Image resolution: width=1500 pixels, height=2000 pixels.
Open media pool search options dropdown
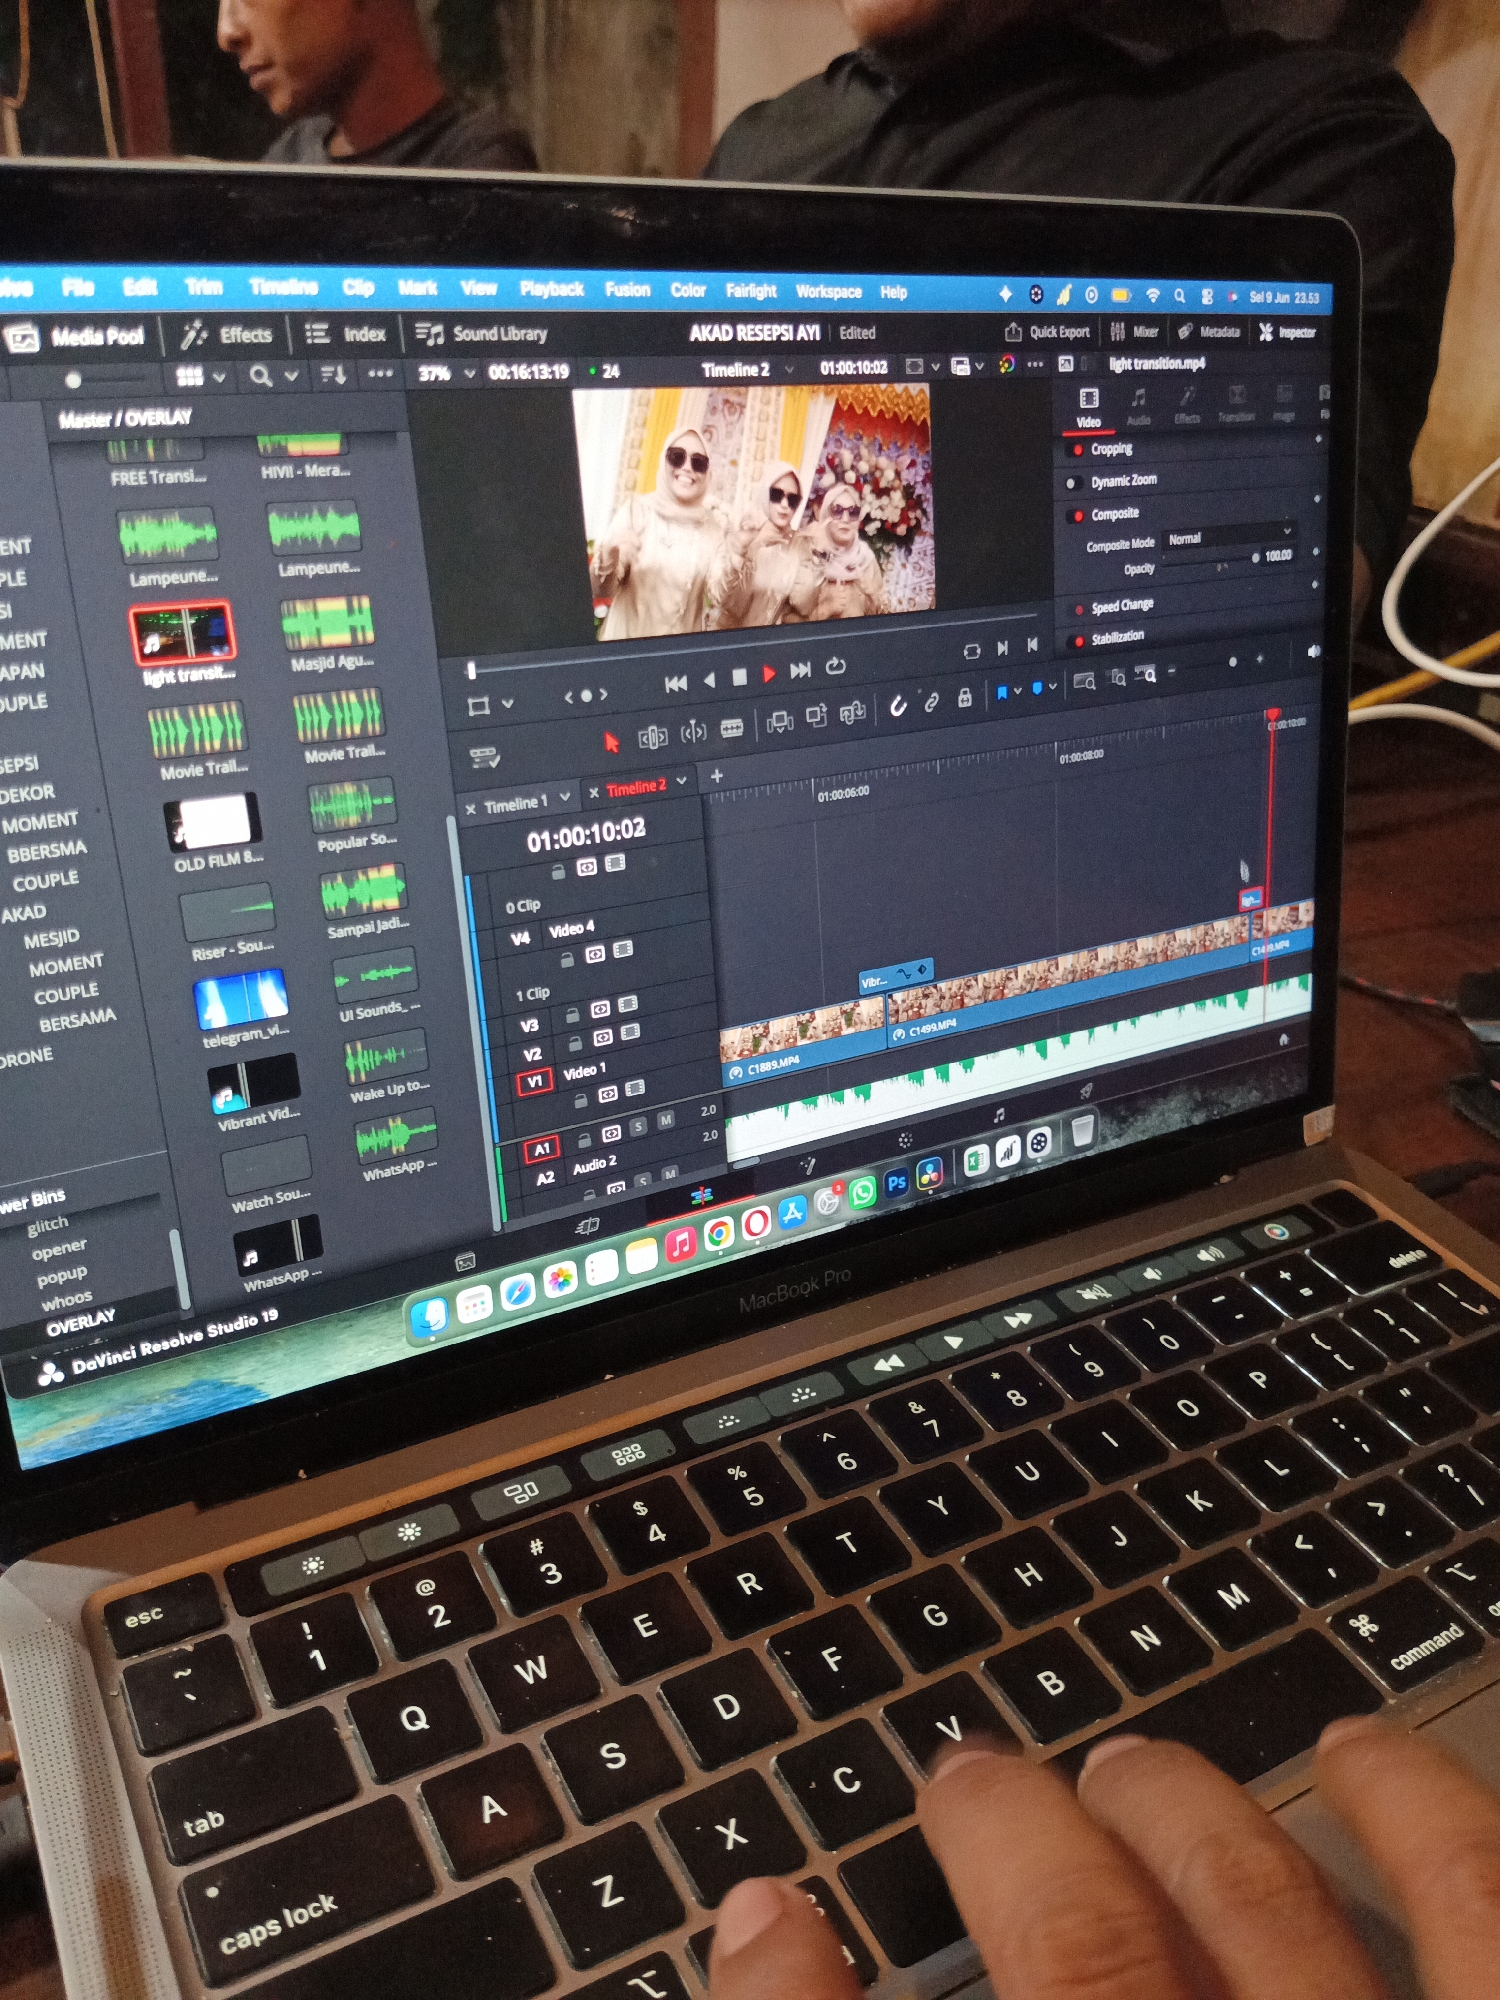coord(291,375)
